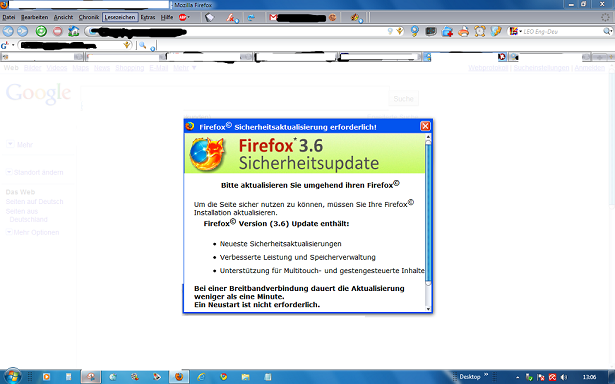Click the dialog scrollbar up arrow

point(428,137)
